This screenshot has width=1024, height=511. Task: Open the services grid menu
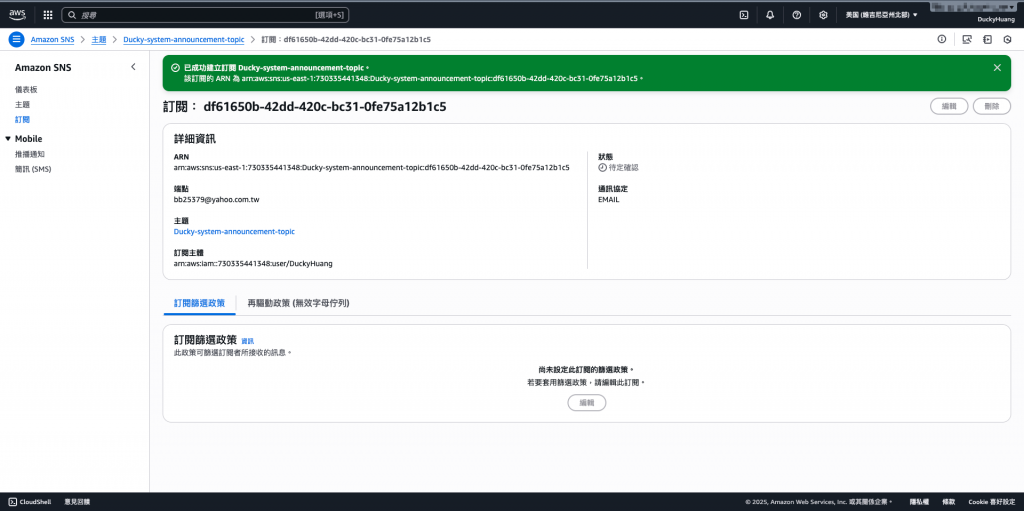point(48,14)
